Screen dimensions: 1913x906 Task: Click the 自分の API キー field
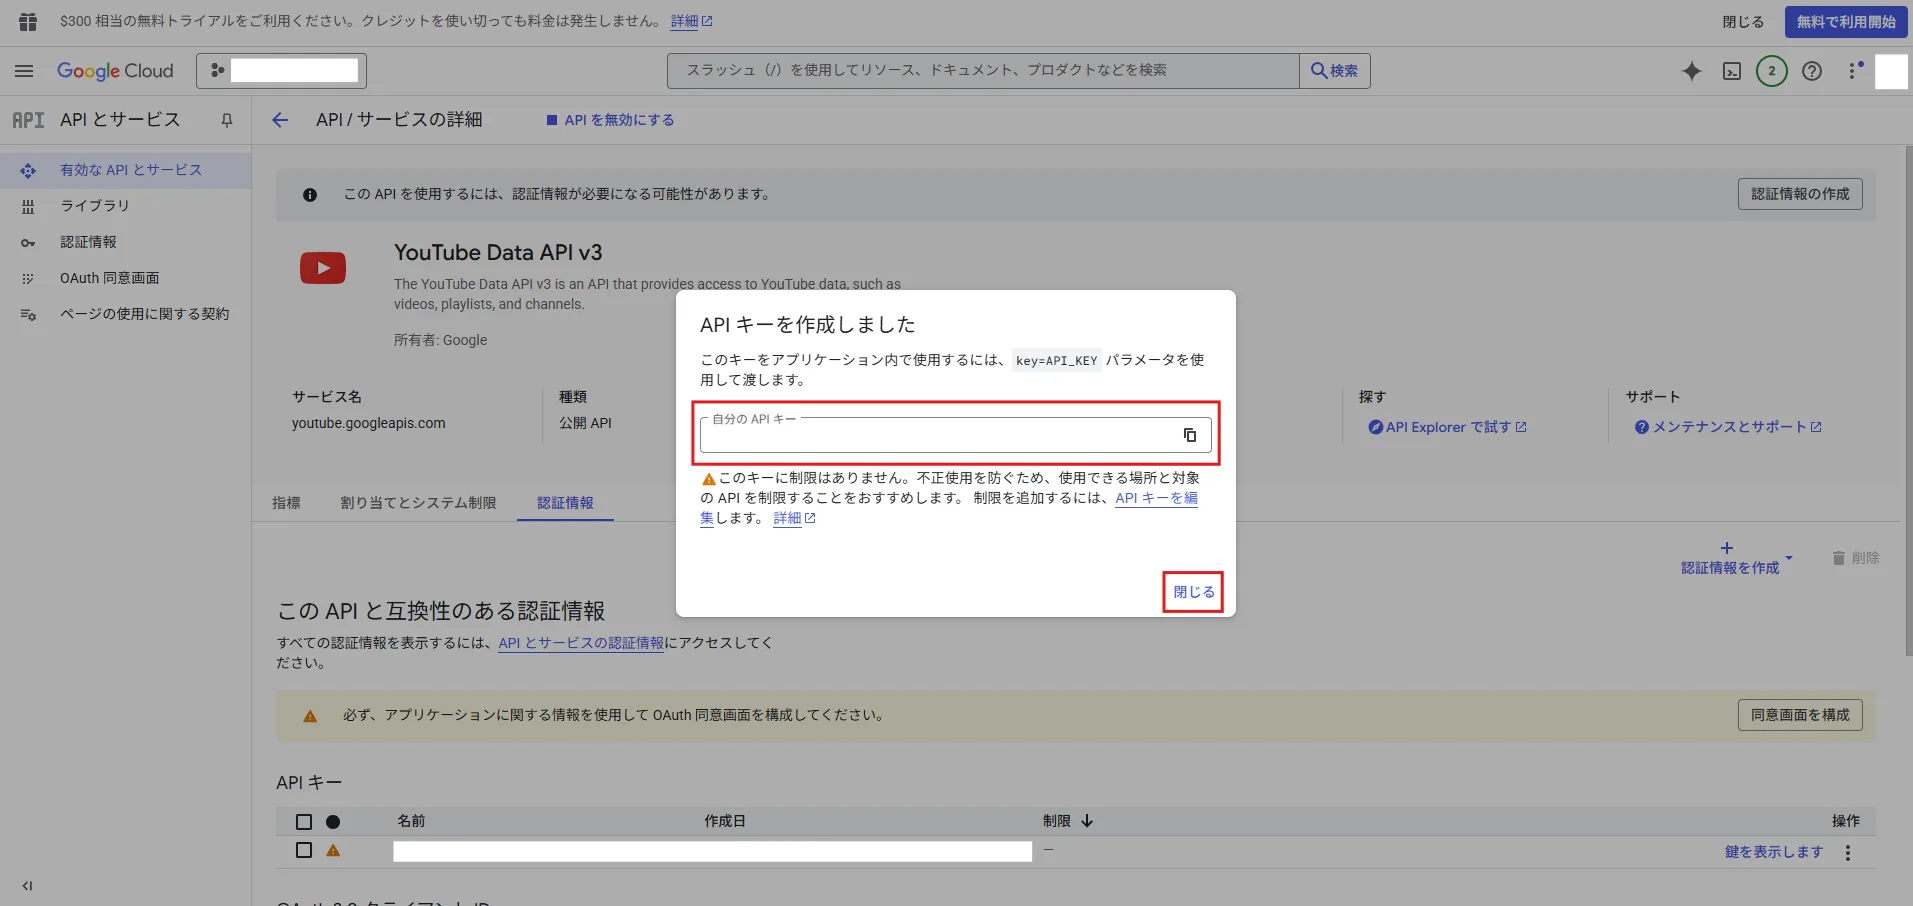[956, 435]
